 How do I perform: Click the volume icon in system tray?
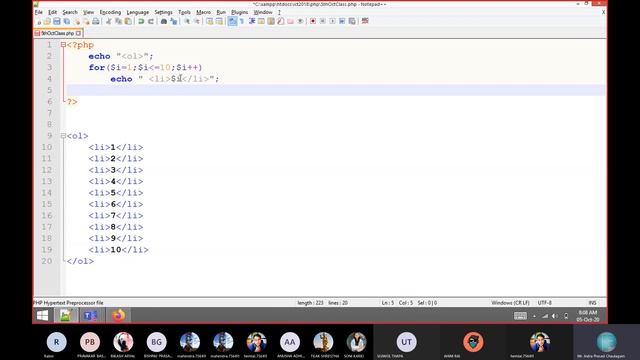point(555,316)
